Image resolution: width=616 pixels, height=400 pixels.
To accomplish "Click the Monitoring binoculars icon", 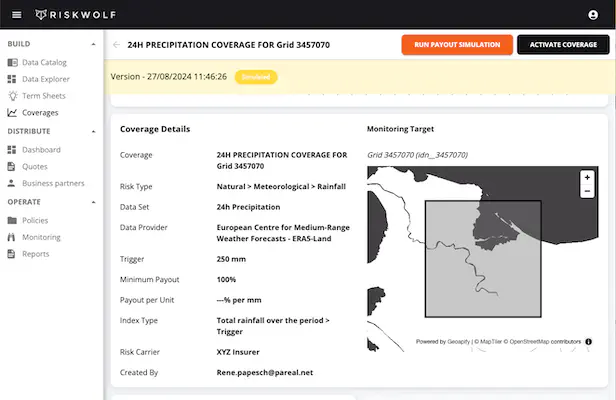I will coord(11,237).
